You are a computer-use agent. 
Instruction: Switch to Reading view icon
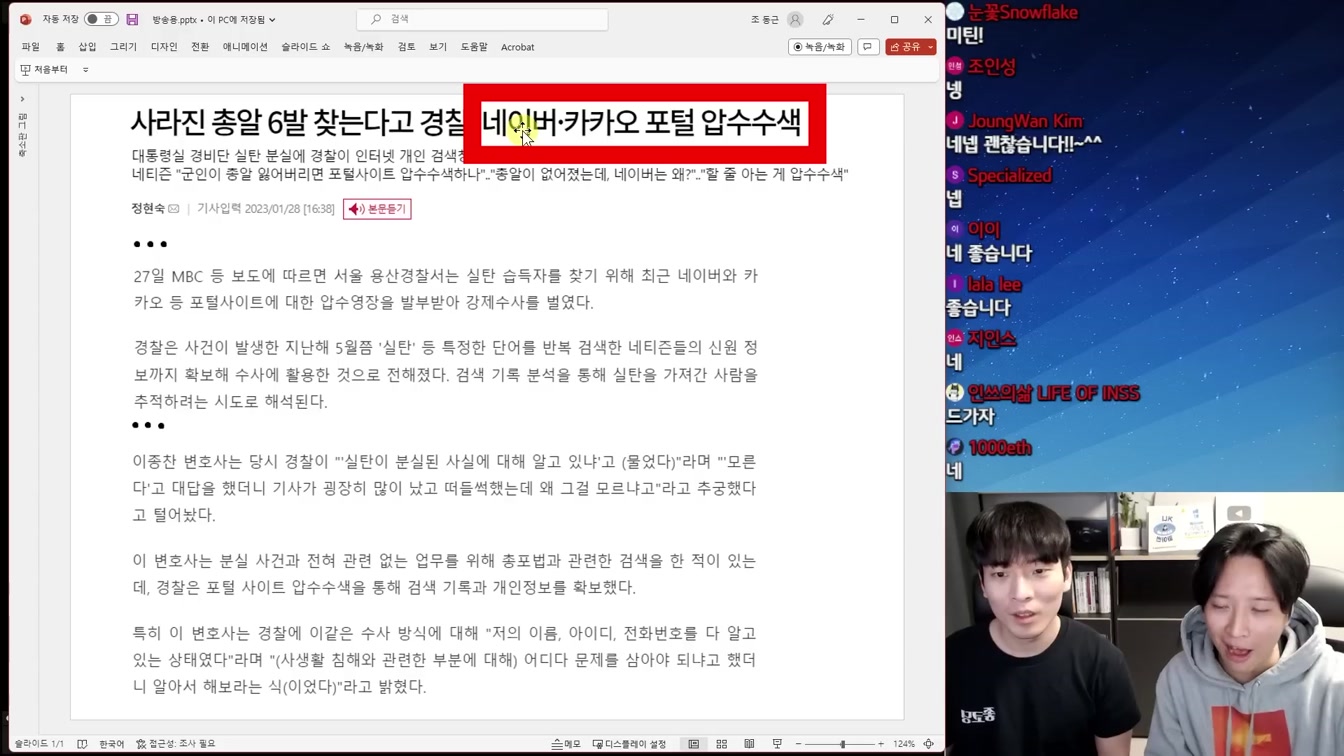coord(749,744)
